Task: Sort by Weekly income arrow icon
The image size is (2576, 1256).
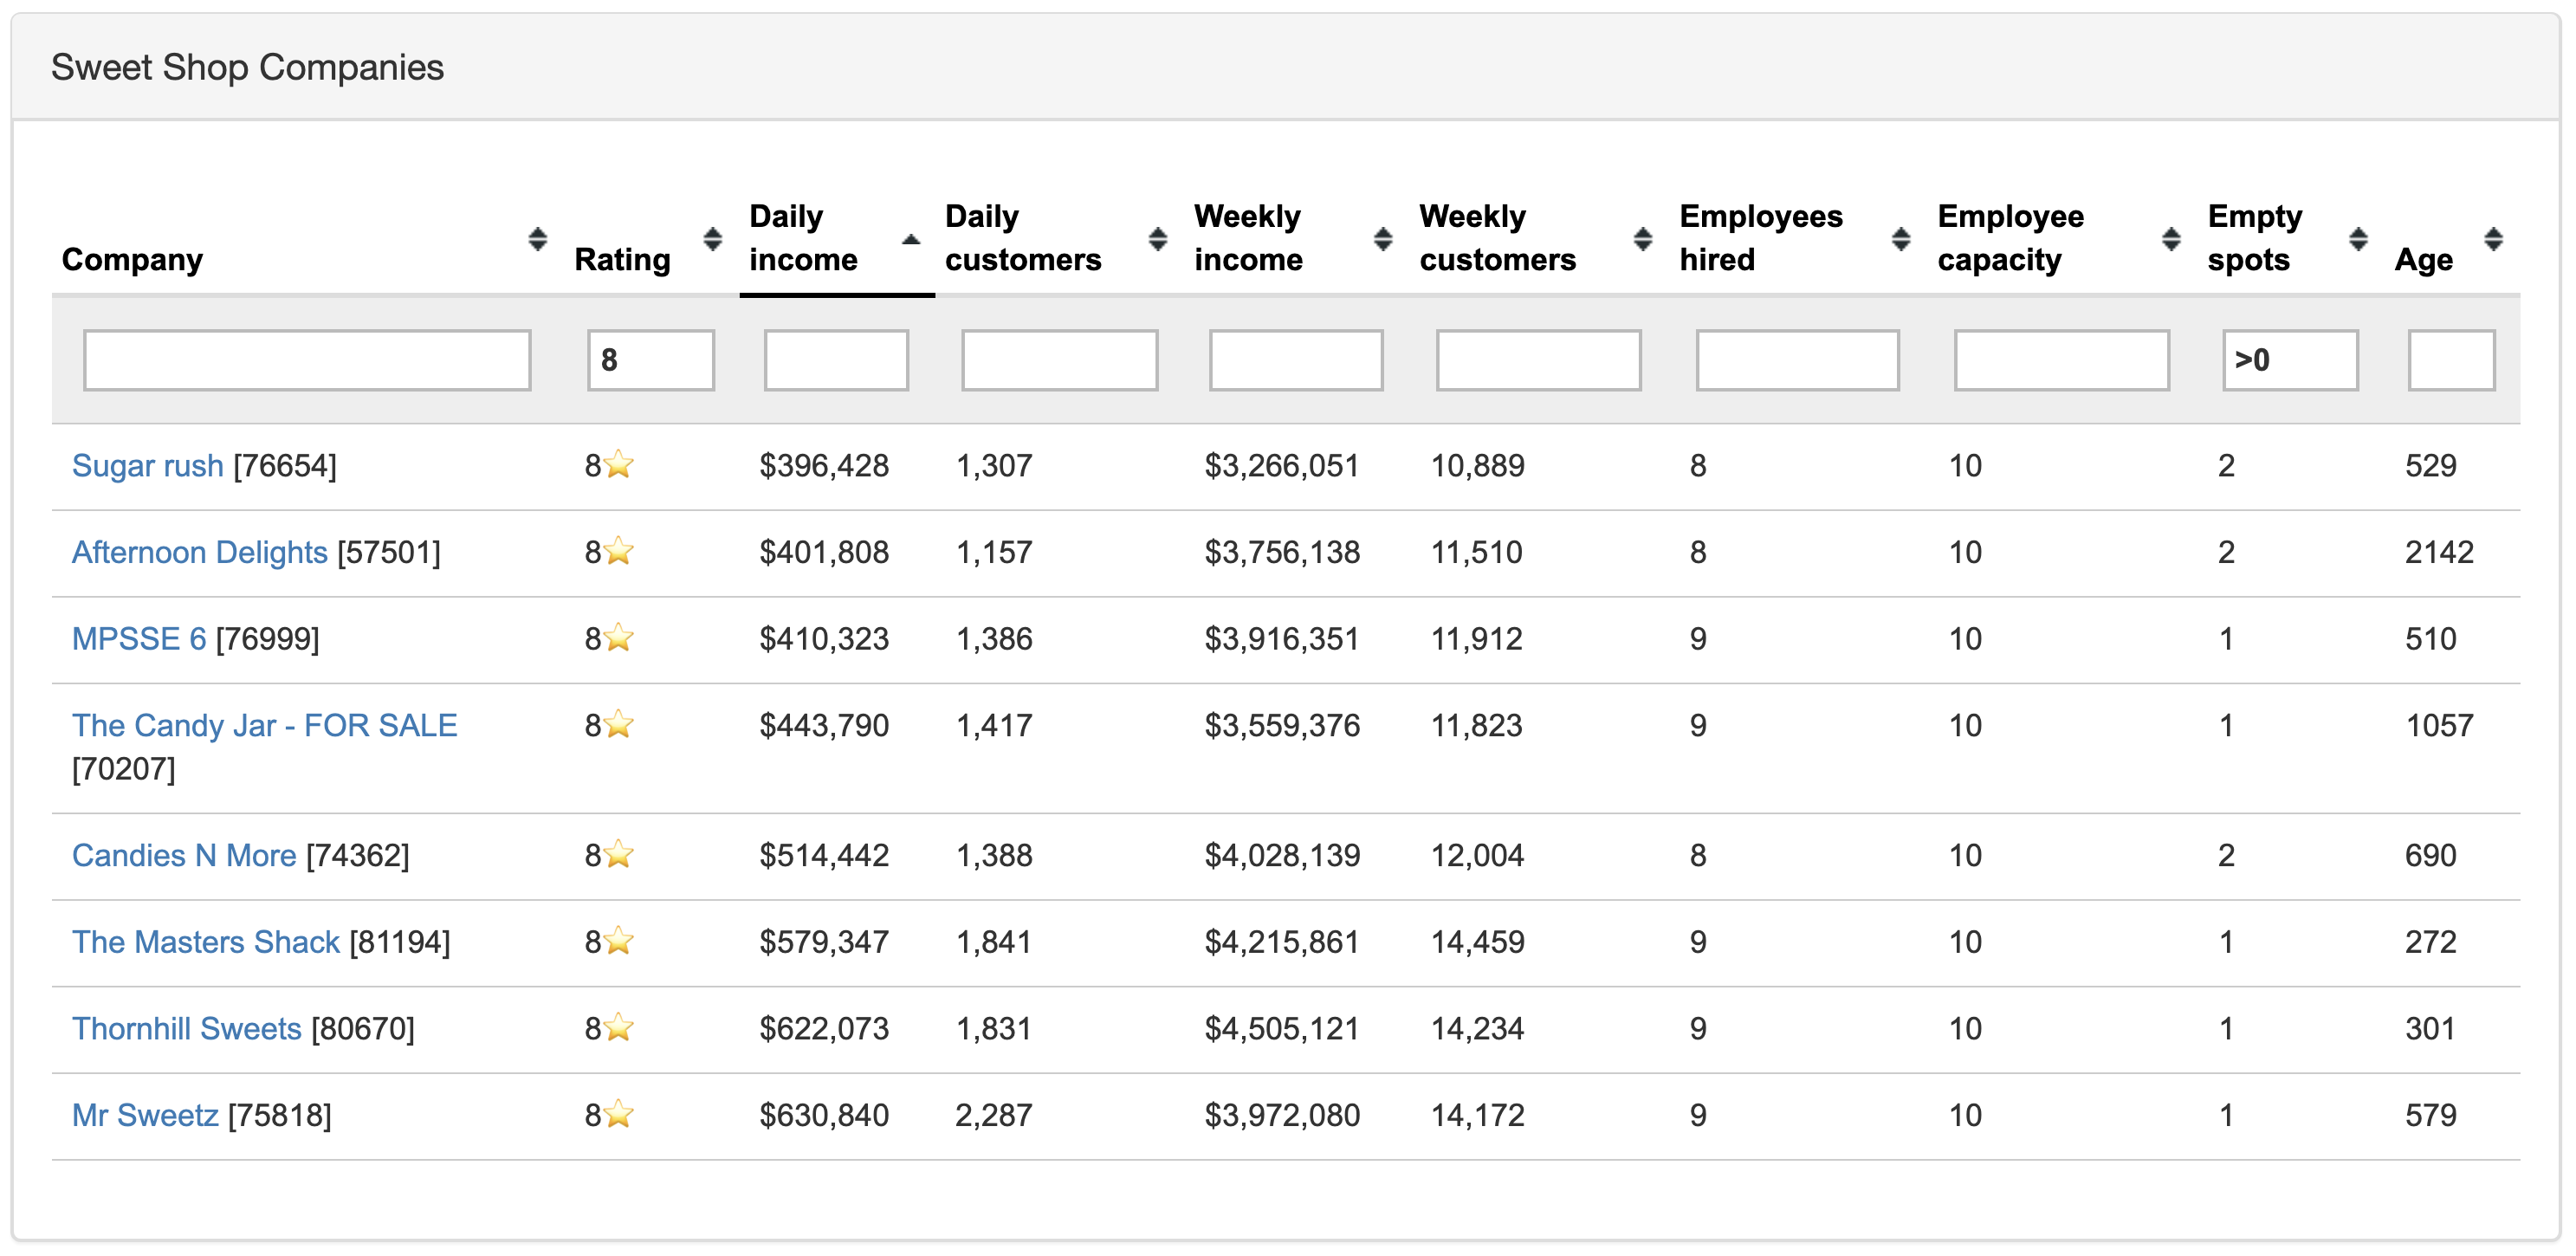Action: 1382,239
